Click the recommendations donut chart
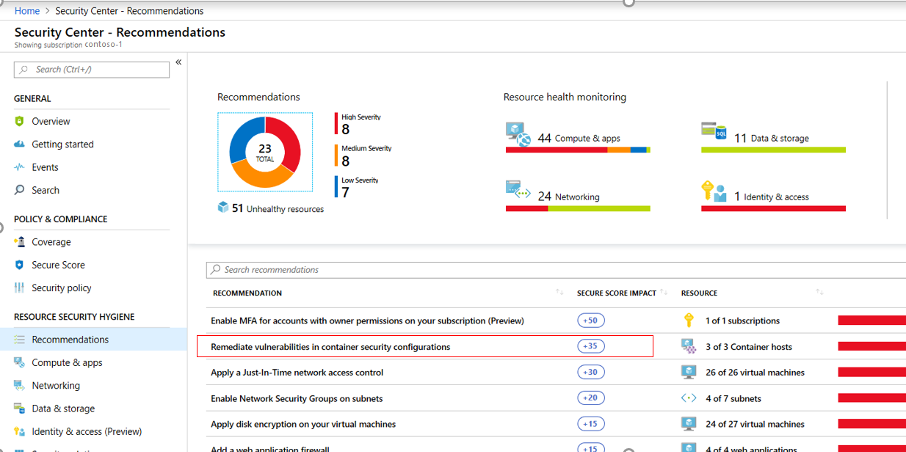This screenshot has height=452, width=906. (x=265, y=152)
